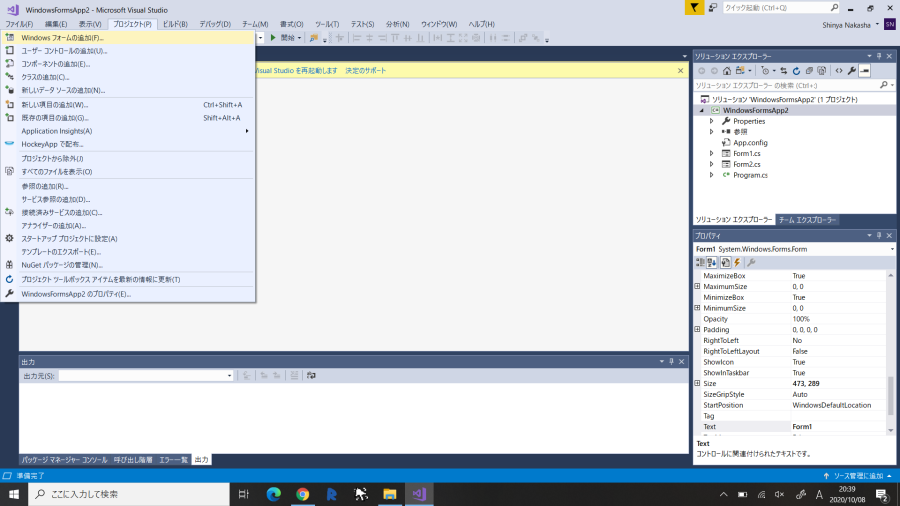Expand the Padding property
The width and height of the screenshot is (900, 506).
pyautogui.click(x=697, y=329)
